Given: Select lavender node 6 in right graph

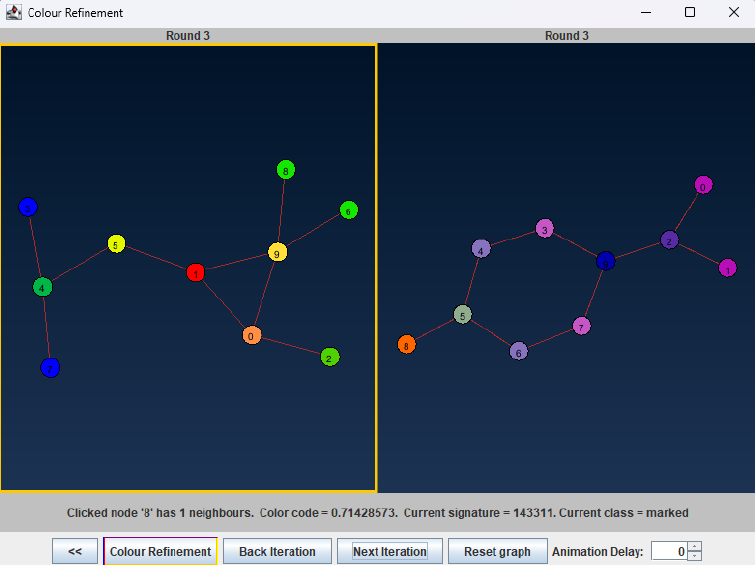Looking at the screenshot, I should [519, 352].
